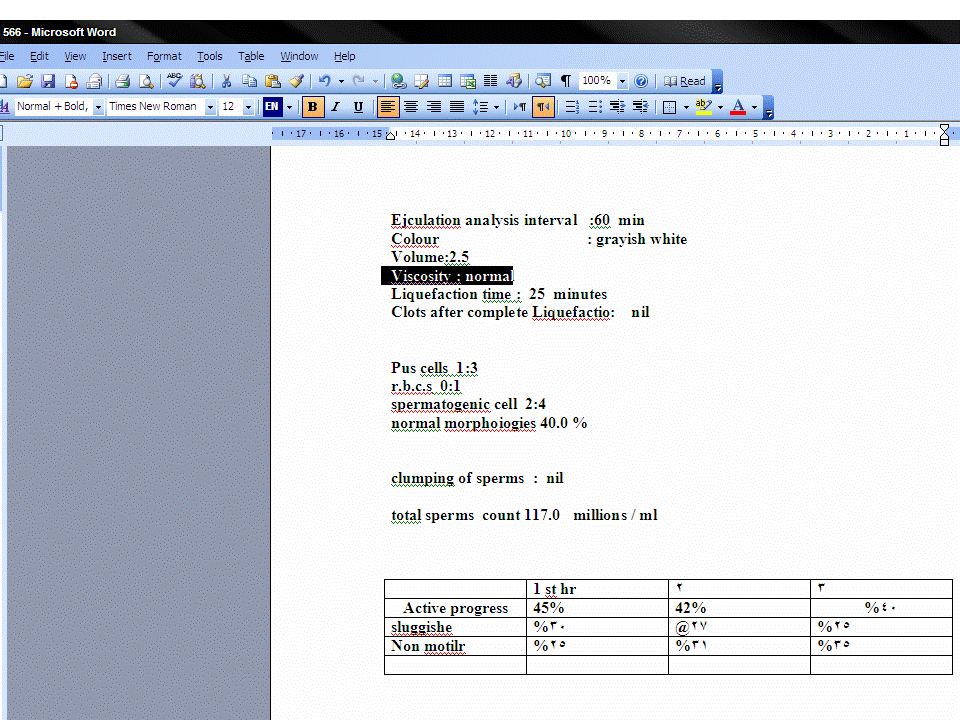Click the Read button

click(x=685, y=81)
